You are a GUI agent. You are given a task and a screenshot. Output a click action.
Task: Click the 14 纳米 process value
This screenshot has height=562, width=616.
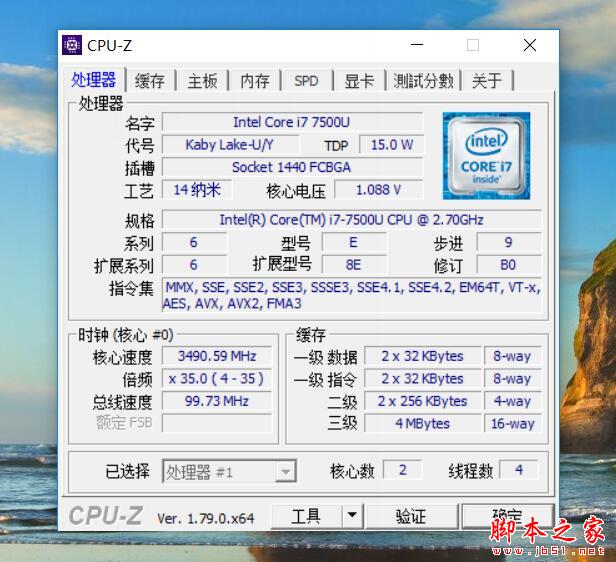pyautogui.click(x=197, y=190)
